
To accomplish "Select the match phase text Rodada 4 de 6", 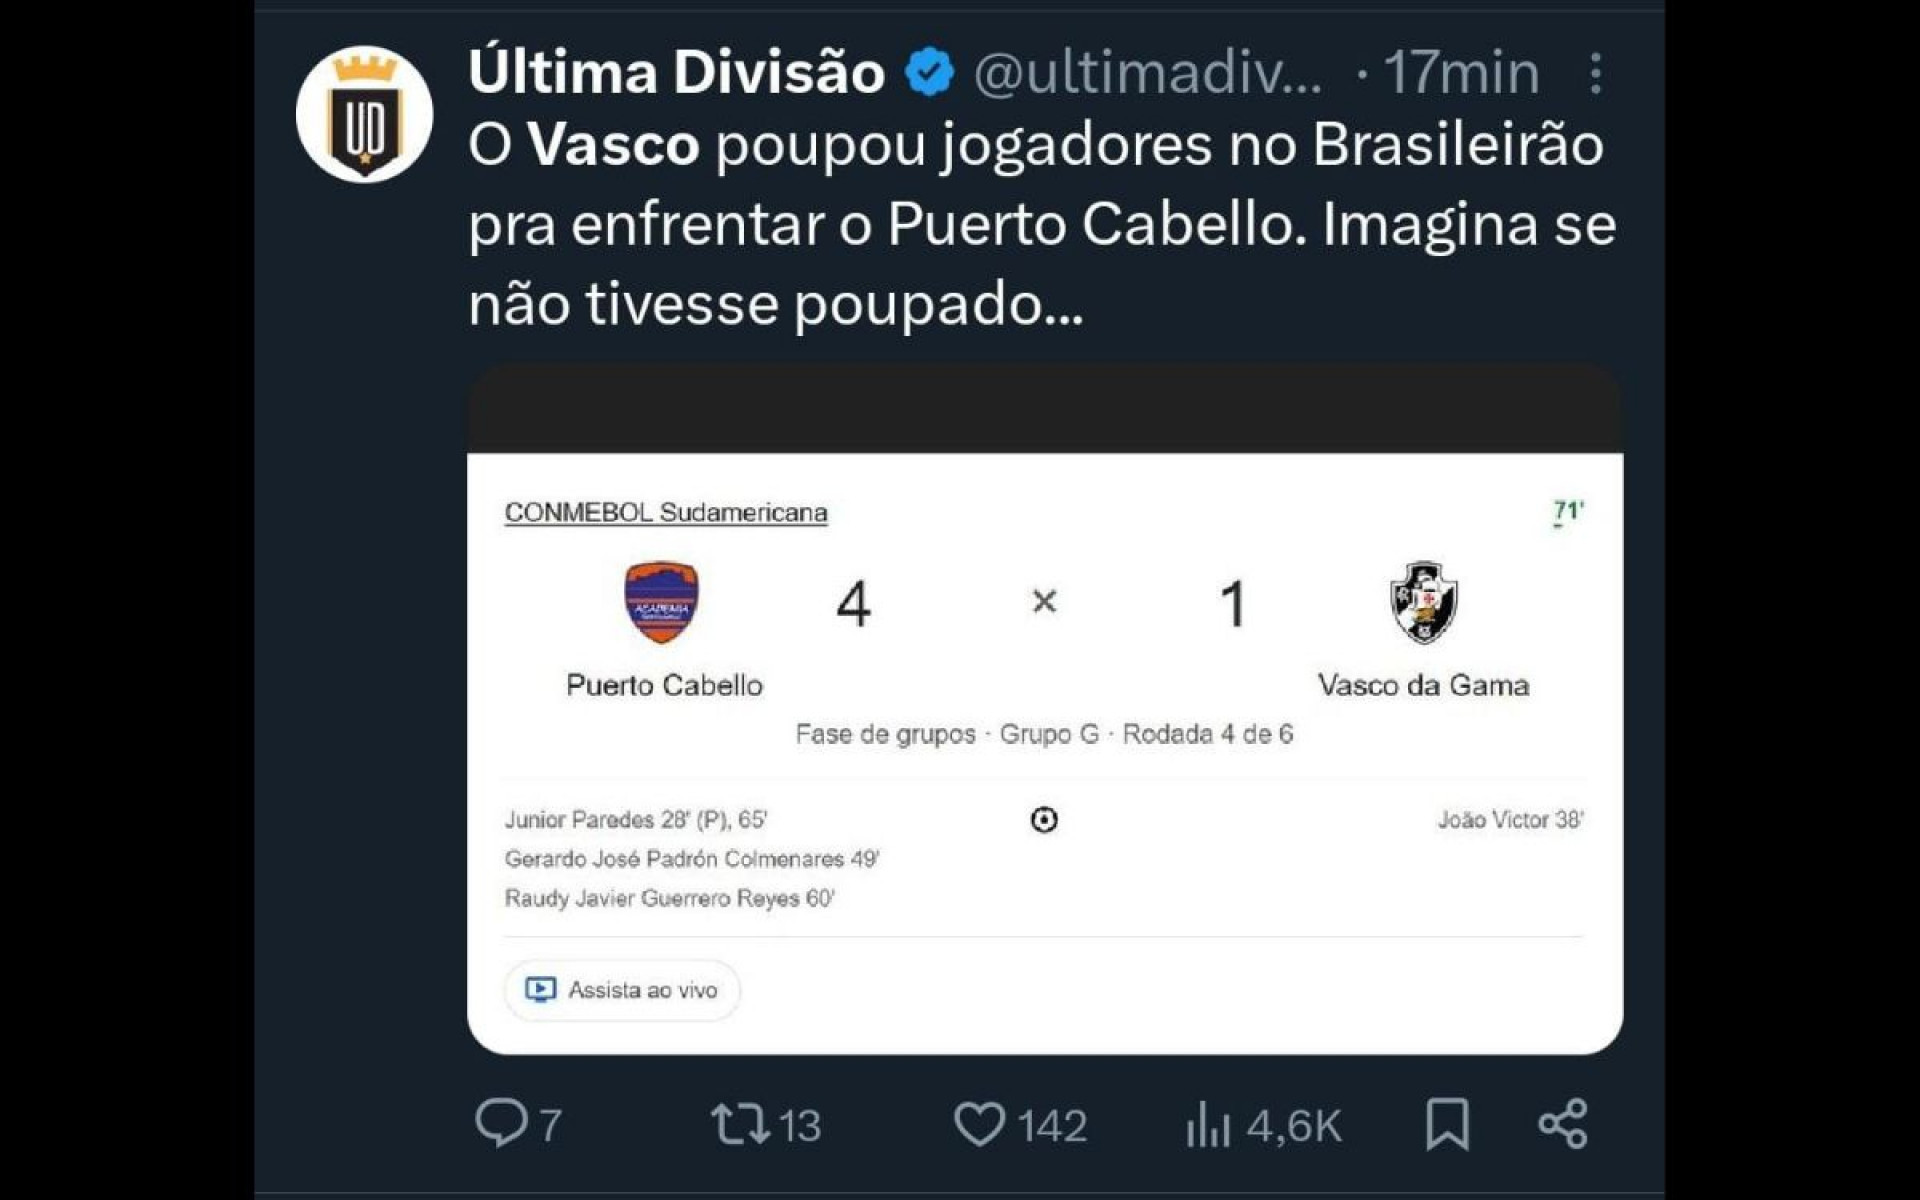I will [x=1207, y=734].
